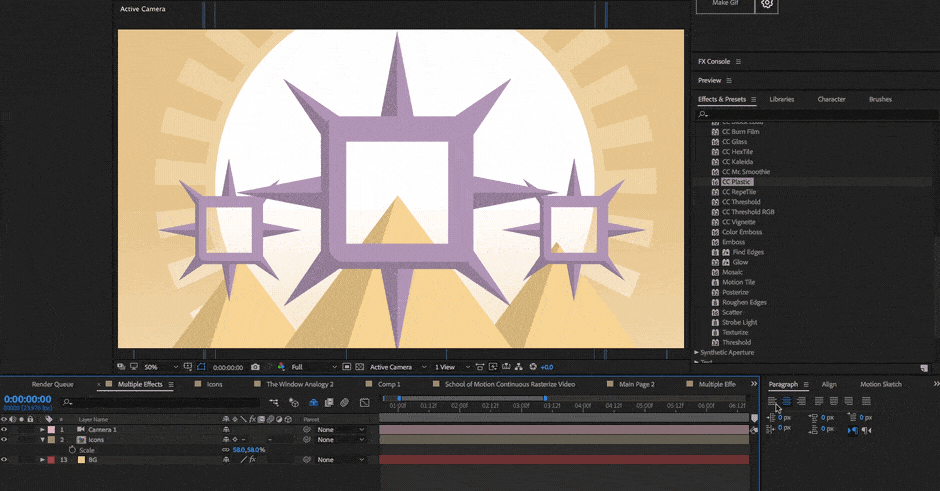Switch to The Window Analogy 2 tab
The width and height of the screenshot is (940, 491).
click(300, 384)
